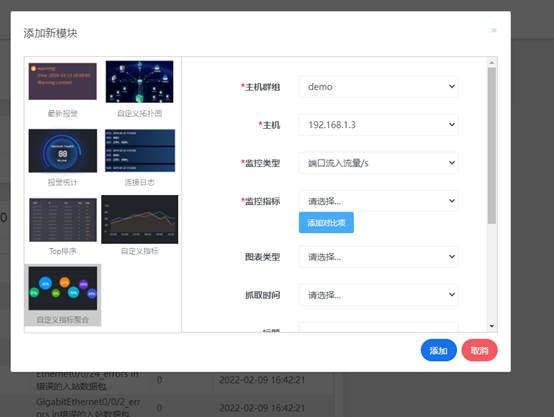Expand the 抓取时间 dropdown
Viewport: 554px width, 417px height.
378,295
